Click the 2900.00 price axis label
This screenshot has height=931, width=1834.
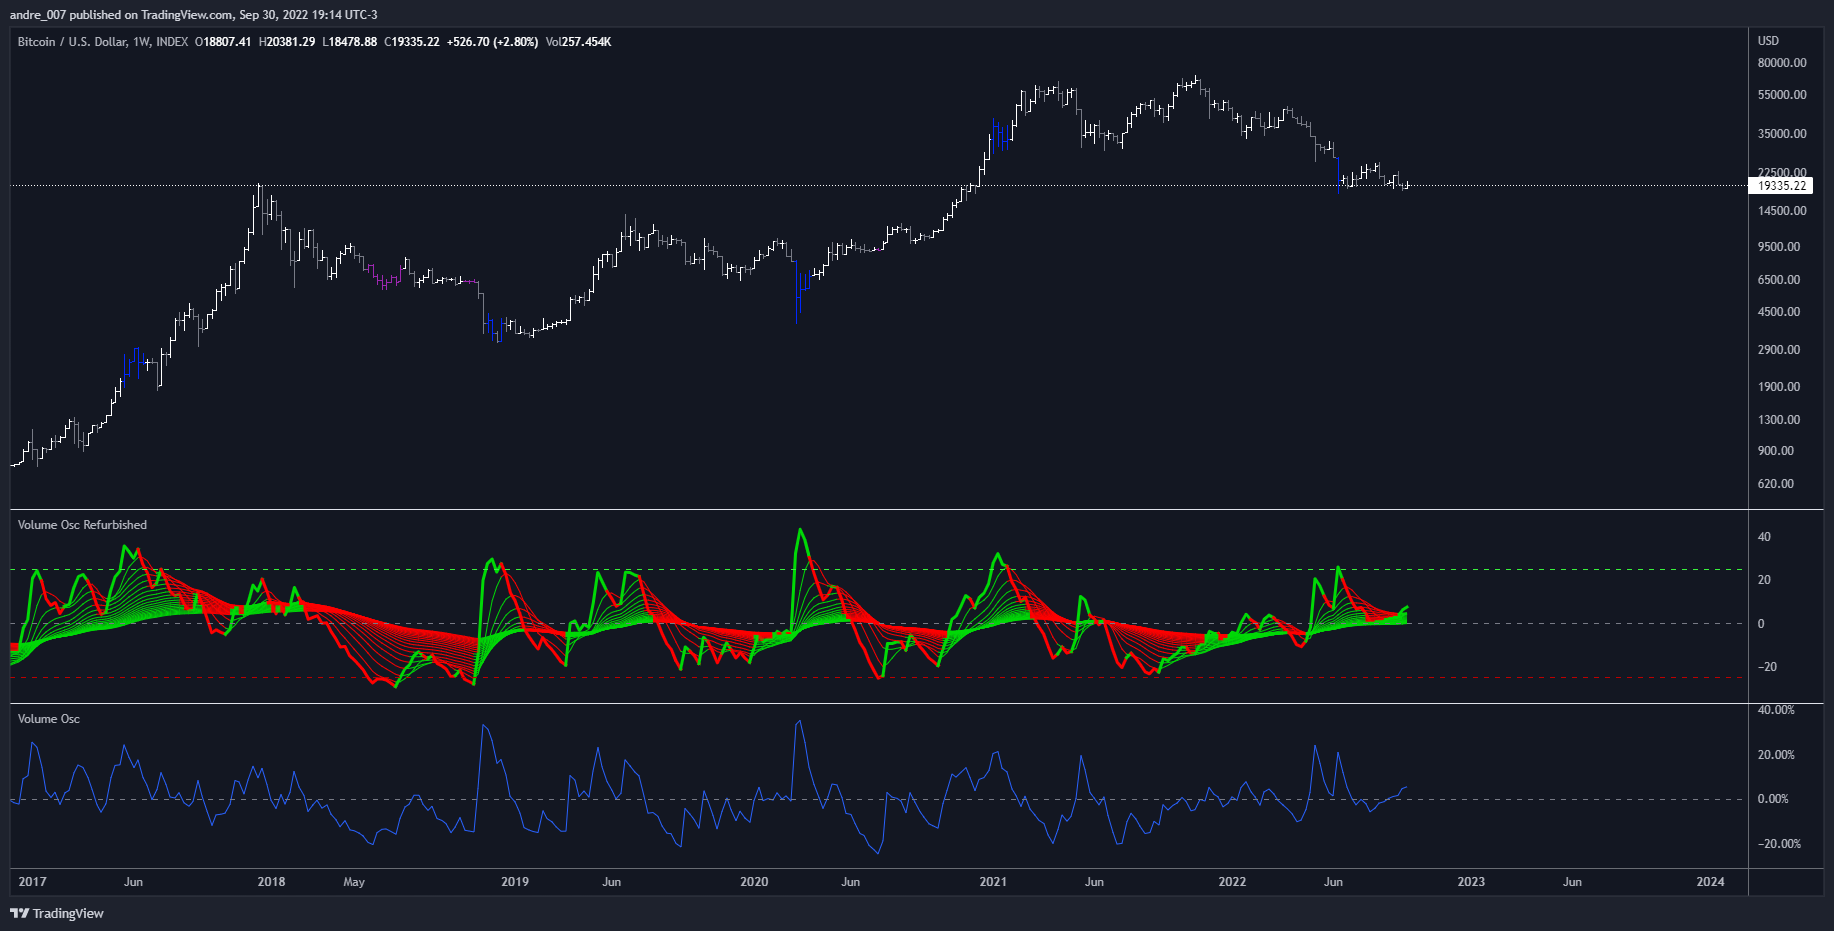[x=1779, y=350]
